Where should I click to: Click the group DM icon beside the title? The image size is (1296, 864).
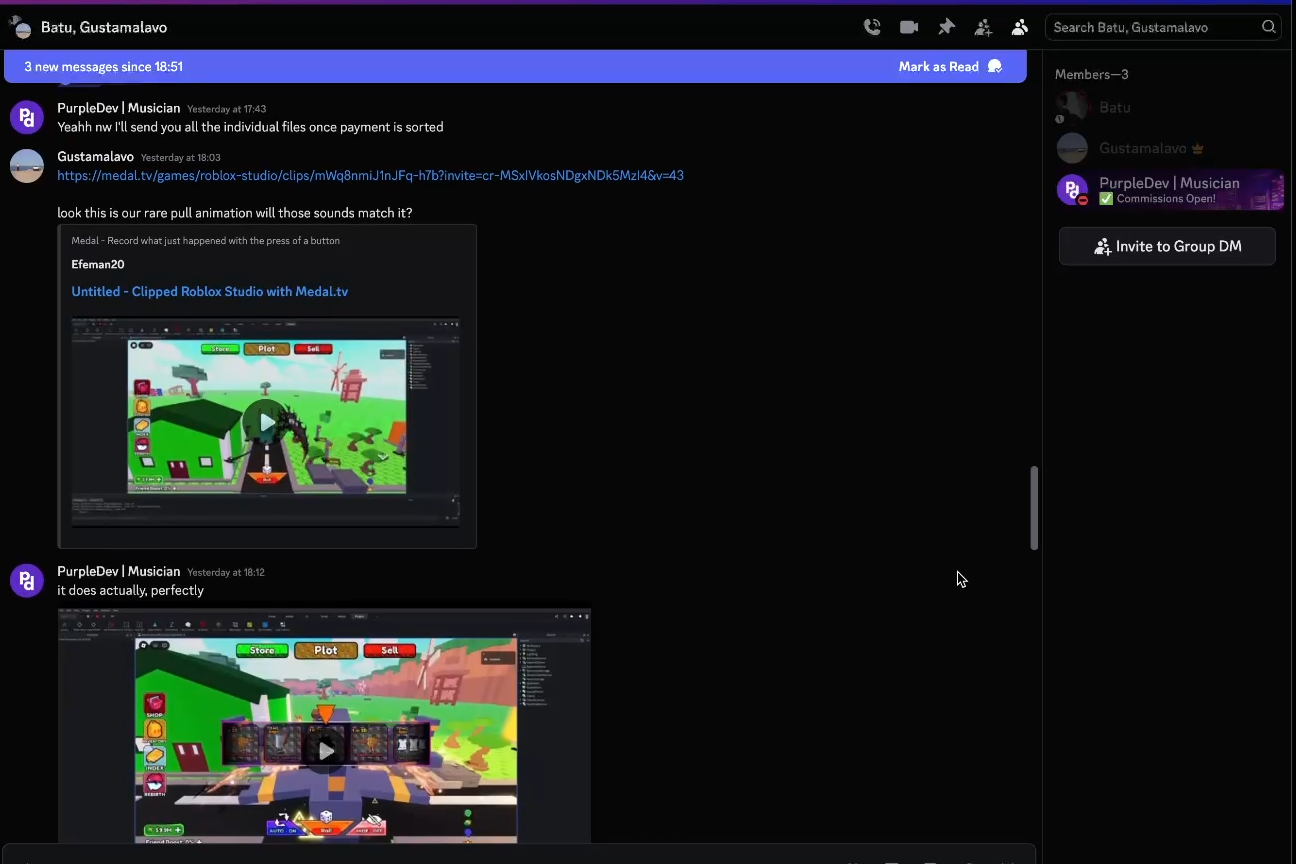coord(20,27)
